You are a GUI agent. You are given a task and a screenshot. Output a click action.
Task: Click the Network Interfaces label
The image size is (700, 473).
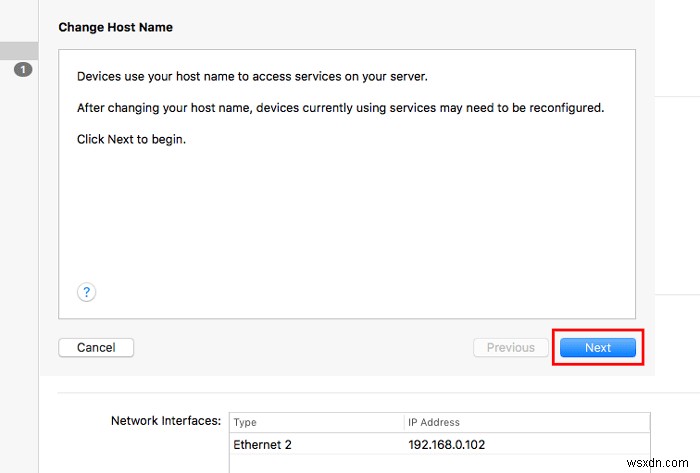click(165, 421)
